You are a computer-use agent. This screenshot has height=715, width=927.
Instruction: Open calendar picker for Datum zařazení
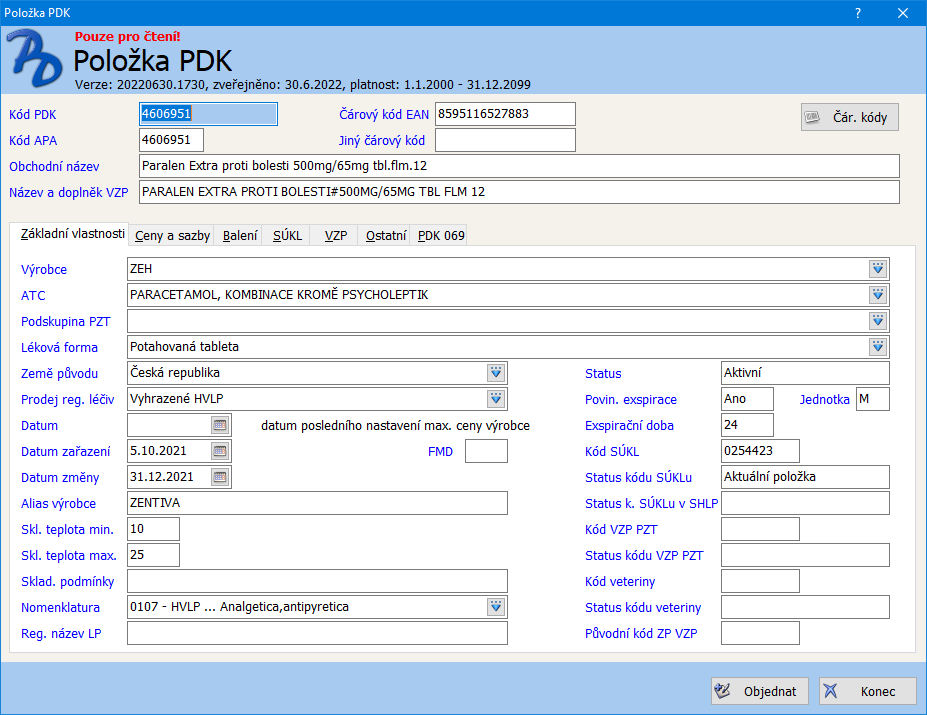(x=220, y=451)
